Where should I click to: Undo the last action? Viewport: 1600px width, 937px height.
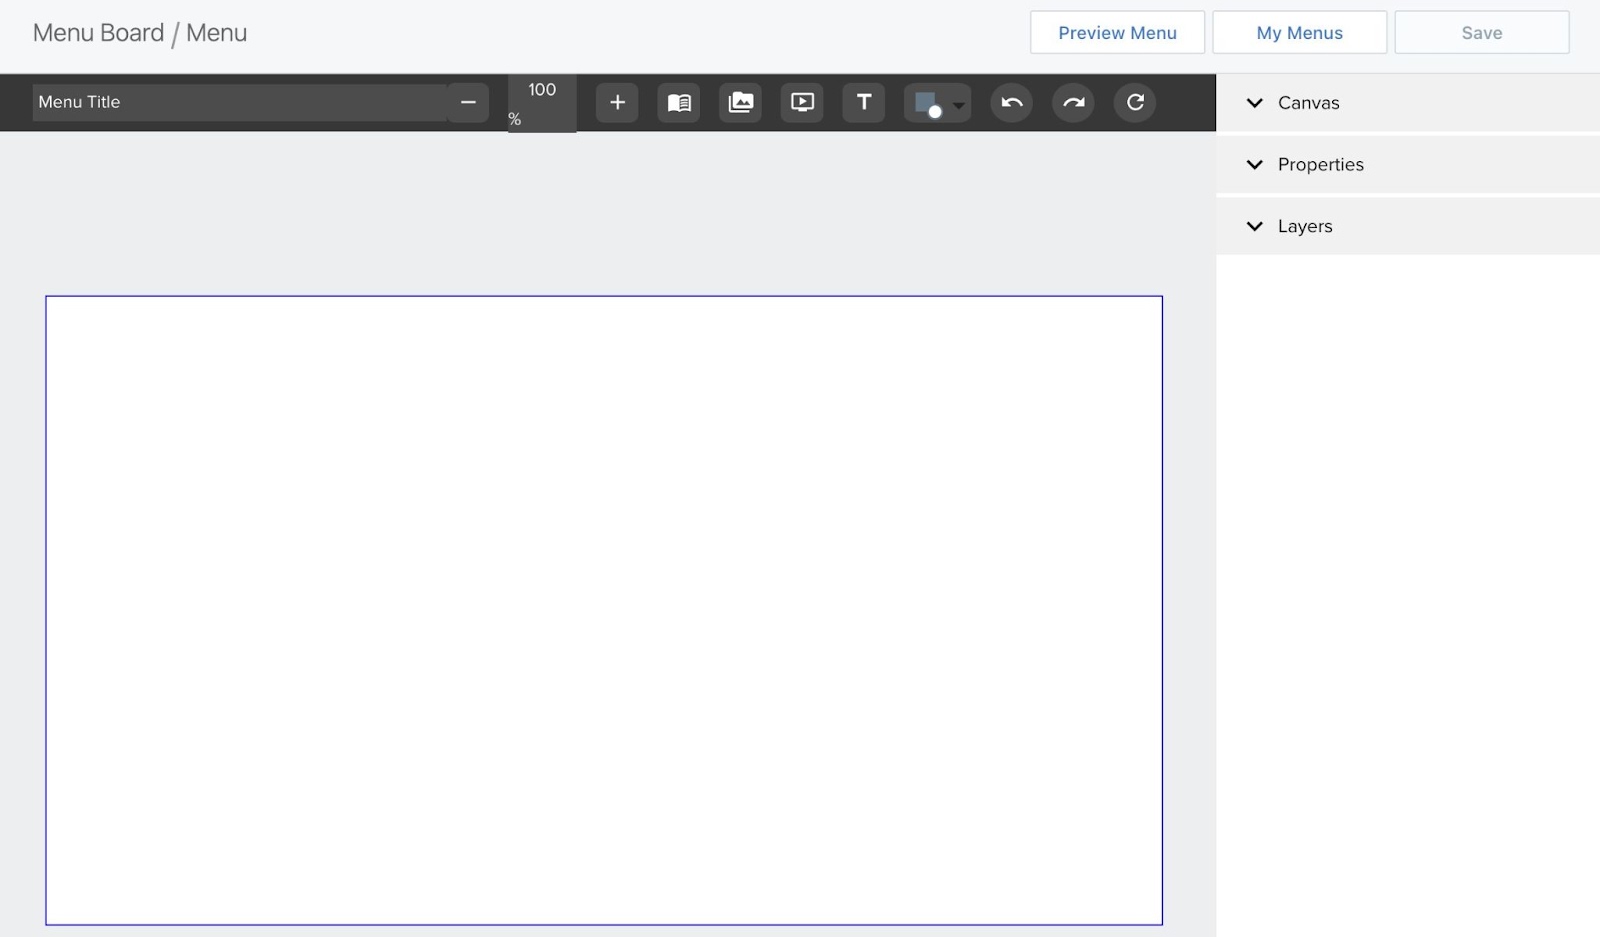[x=1010, y=102]
